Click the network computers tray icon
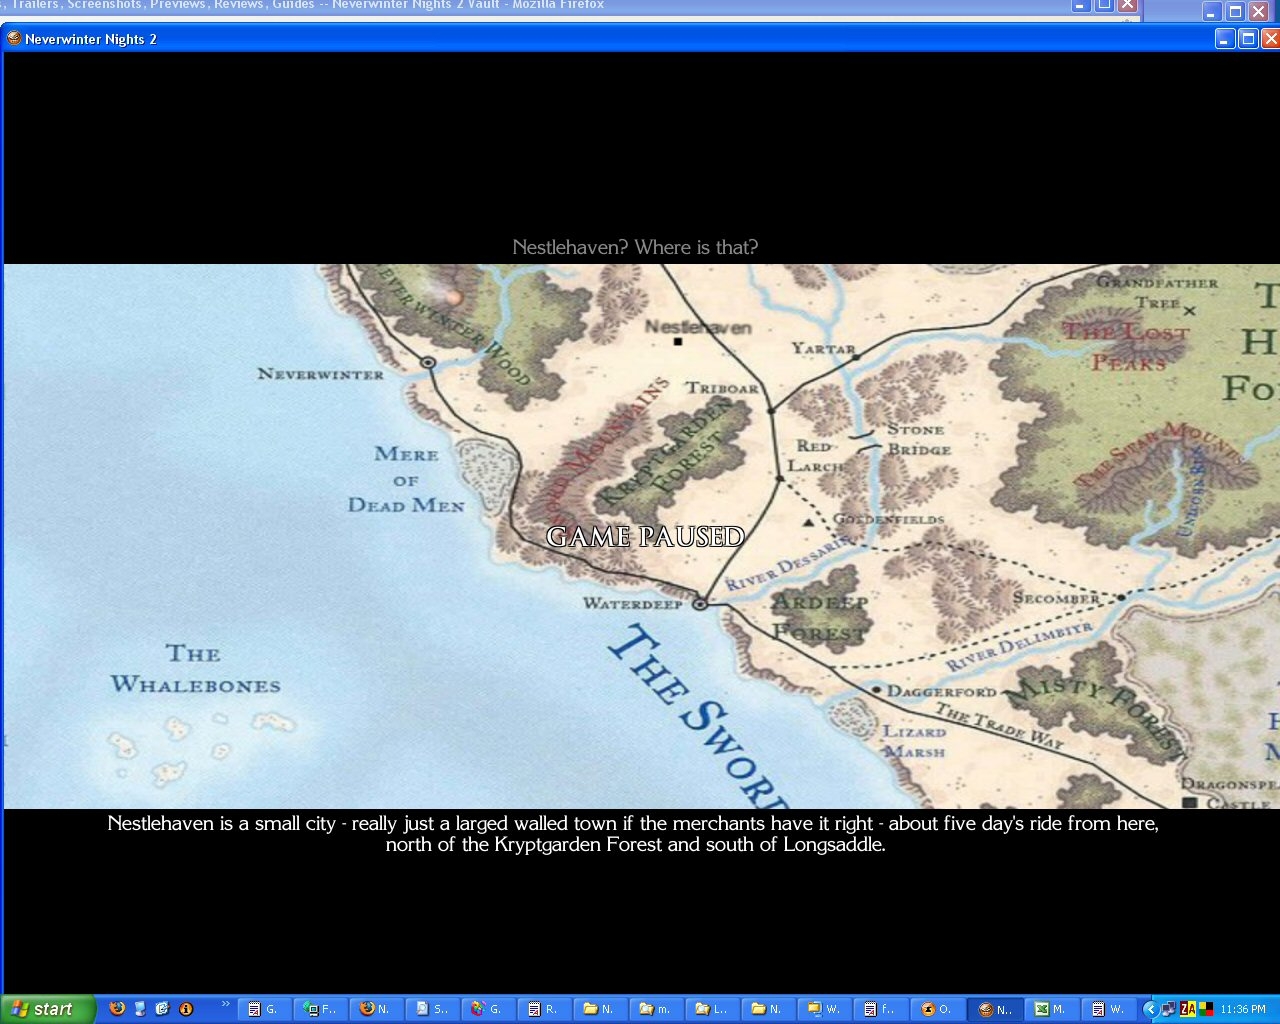This screenshot has height=1024, width=1280. [1168, 1009]
